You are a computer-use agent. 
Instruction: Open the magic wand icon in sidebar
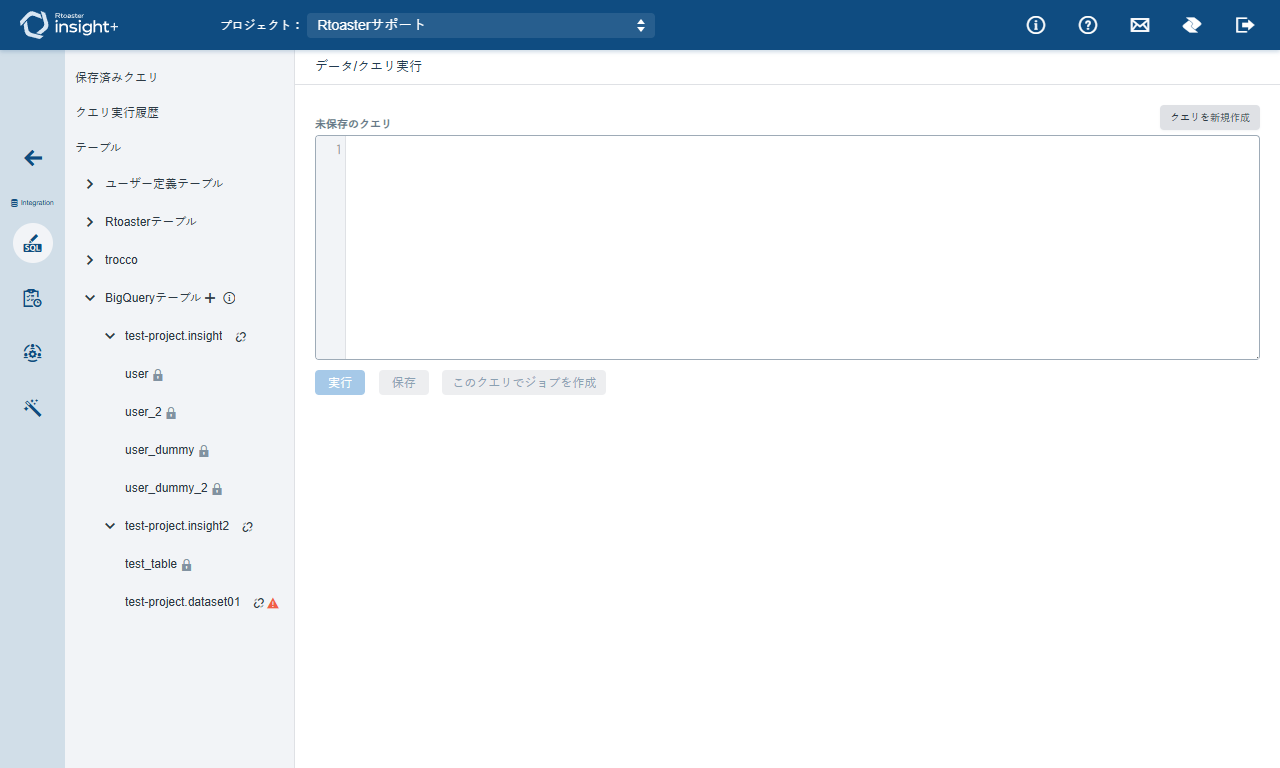click(33, 407)
